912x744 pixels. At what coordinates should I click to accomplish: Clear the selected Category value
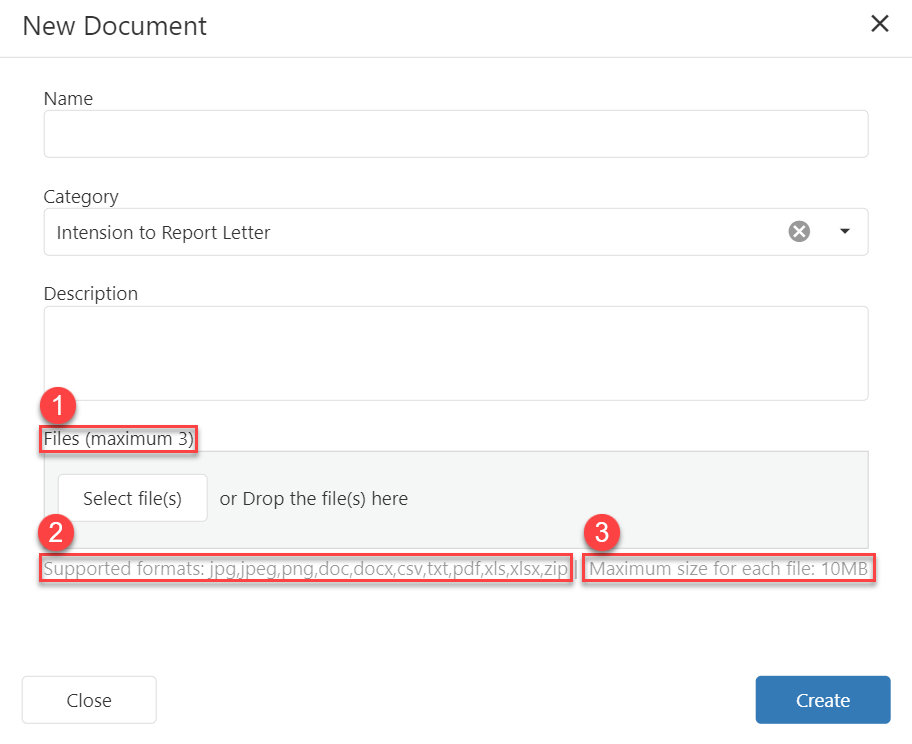click(799, 232)
